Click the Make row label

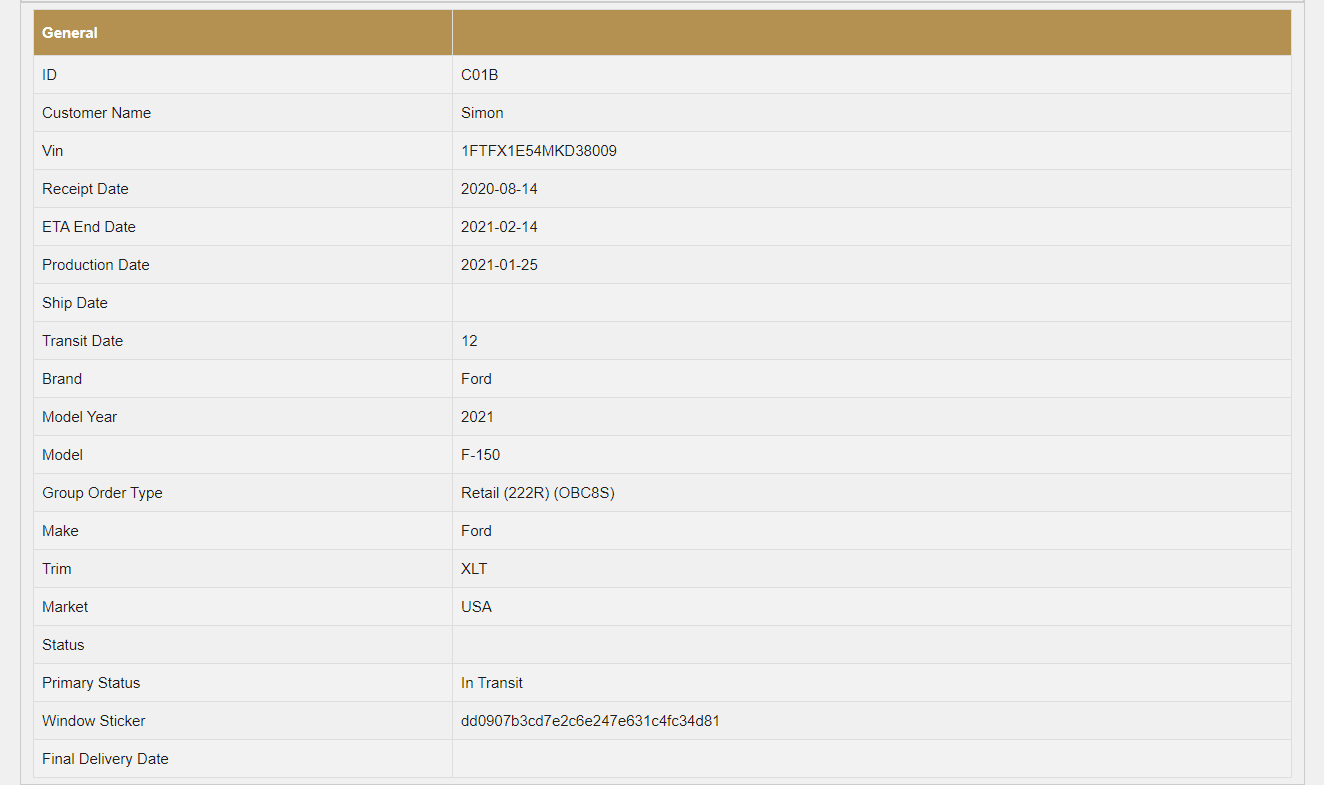(60, 531)
